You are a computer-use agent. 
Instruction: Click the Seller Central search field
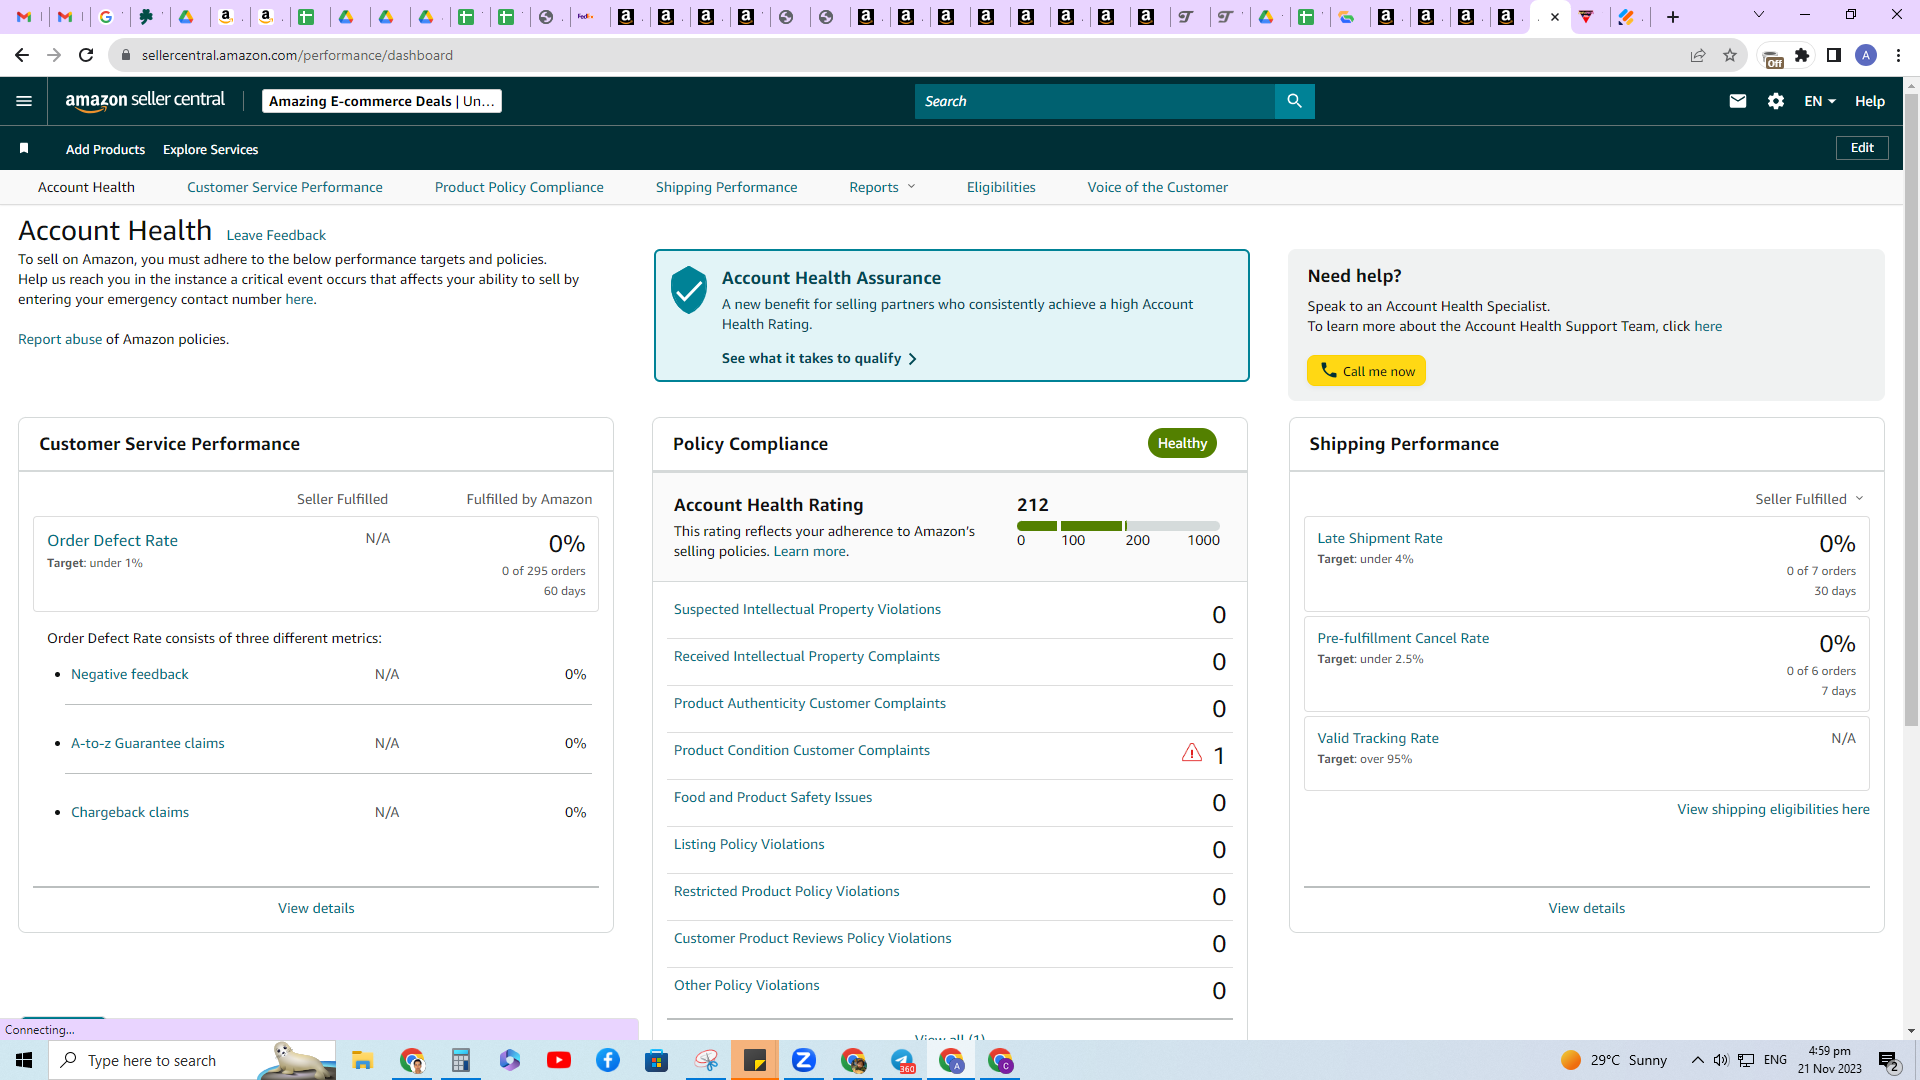pyautogui.click(x=1095, y=101)
